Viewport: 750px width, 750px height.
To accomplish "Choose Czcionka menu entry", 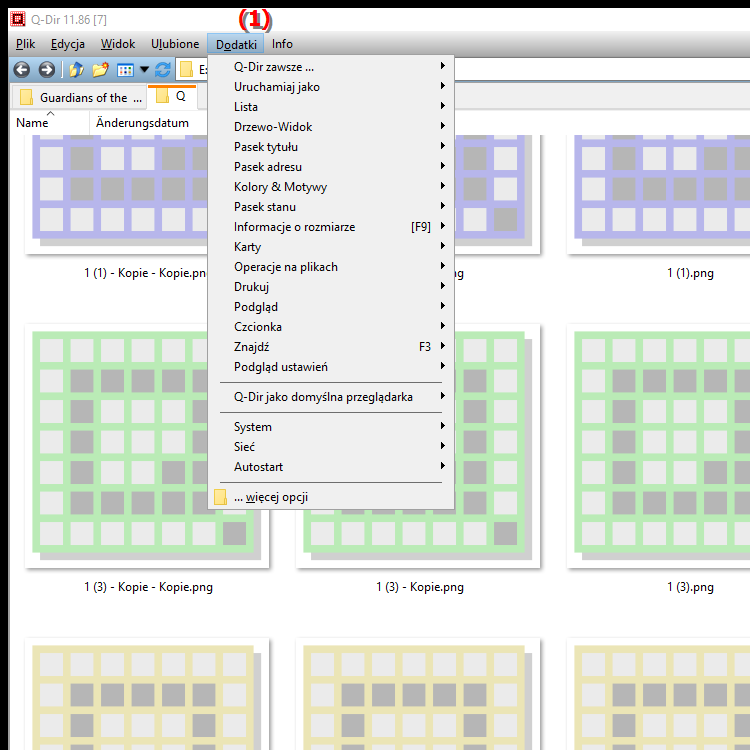I will click(x=331, y=327).
